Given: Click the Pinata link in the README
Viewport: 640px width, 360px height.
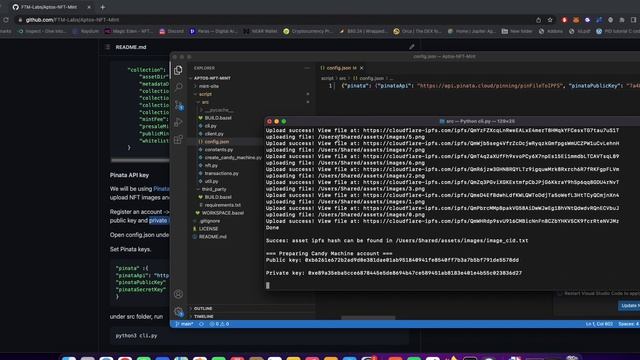Looking at the screenshot, I should point(161,189).
